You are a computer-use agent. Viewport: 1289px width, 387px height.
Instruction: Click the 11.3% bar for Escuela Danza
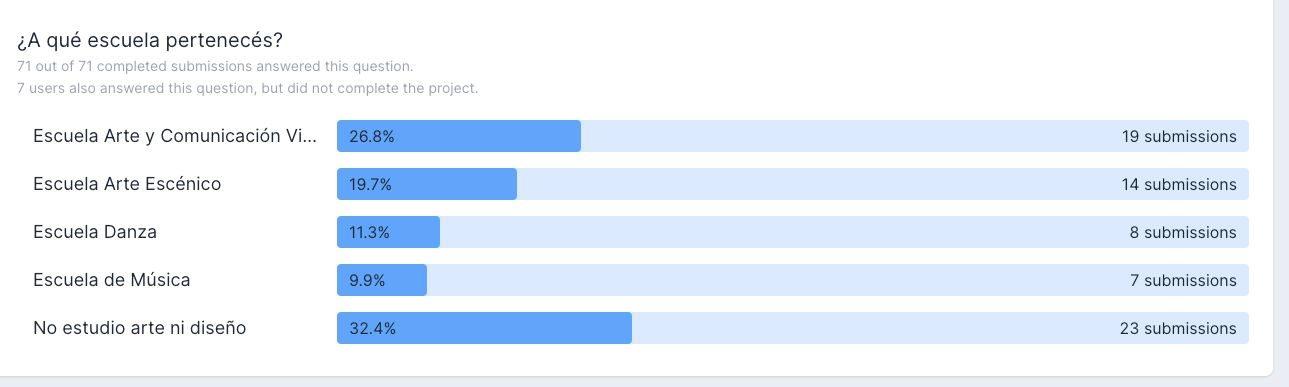(388, 232)
